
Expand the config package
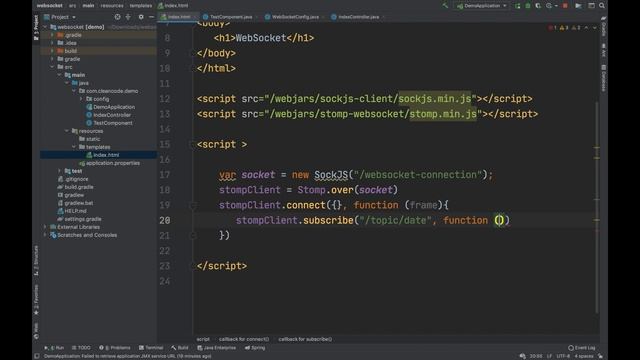81,99
